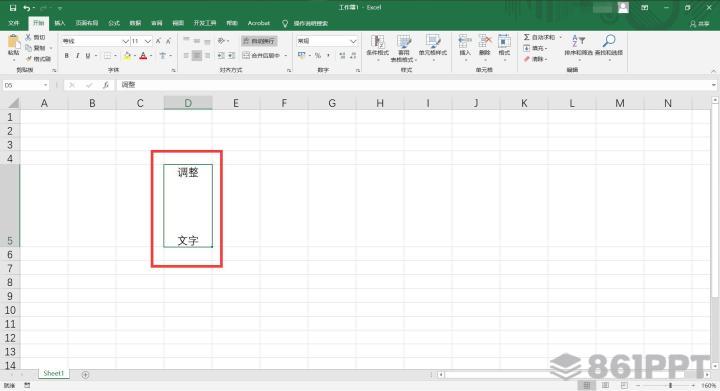
Task: Open the AutoSum dropdown arrow
Action: pyautogui.click(x=561, y=37)
